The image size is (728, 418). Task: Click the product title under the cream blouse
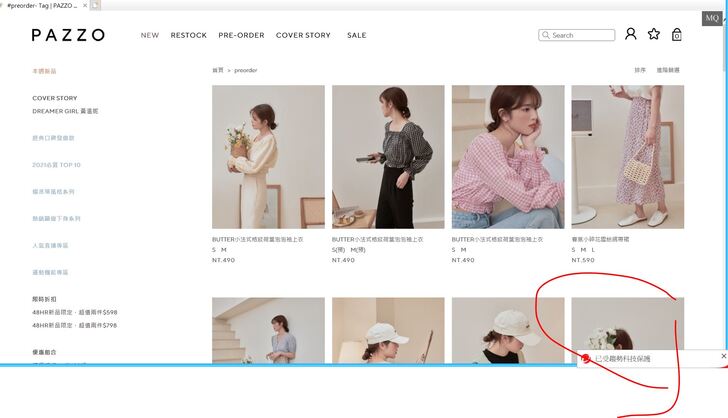pos(258,239)
